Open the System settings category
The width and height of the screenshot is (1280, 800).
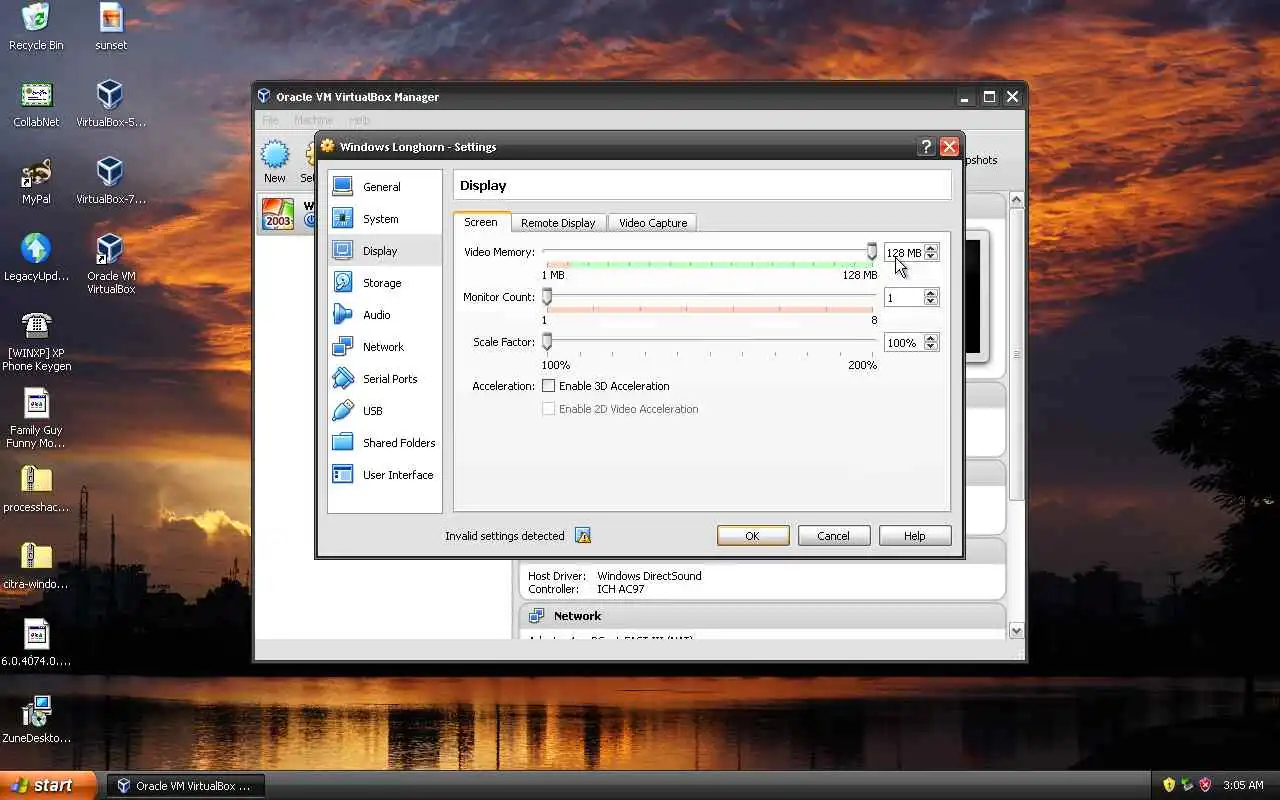(385, 219)
